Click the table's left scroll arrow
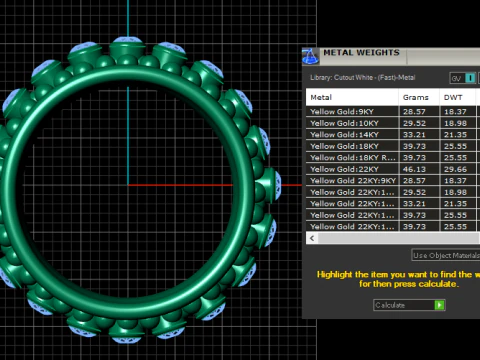 (x=312, y=238)
